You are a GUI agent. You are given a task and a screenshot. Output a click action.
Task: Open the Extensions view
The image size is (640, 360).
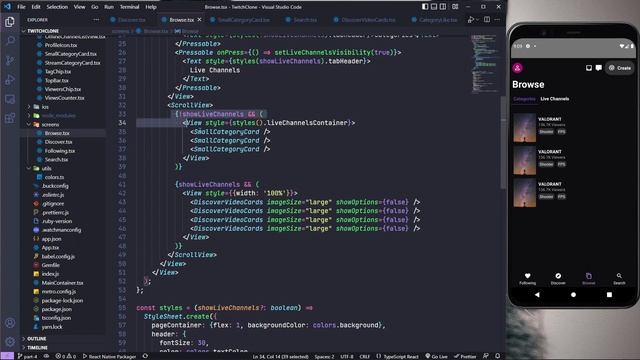[x=10, y=118]
